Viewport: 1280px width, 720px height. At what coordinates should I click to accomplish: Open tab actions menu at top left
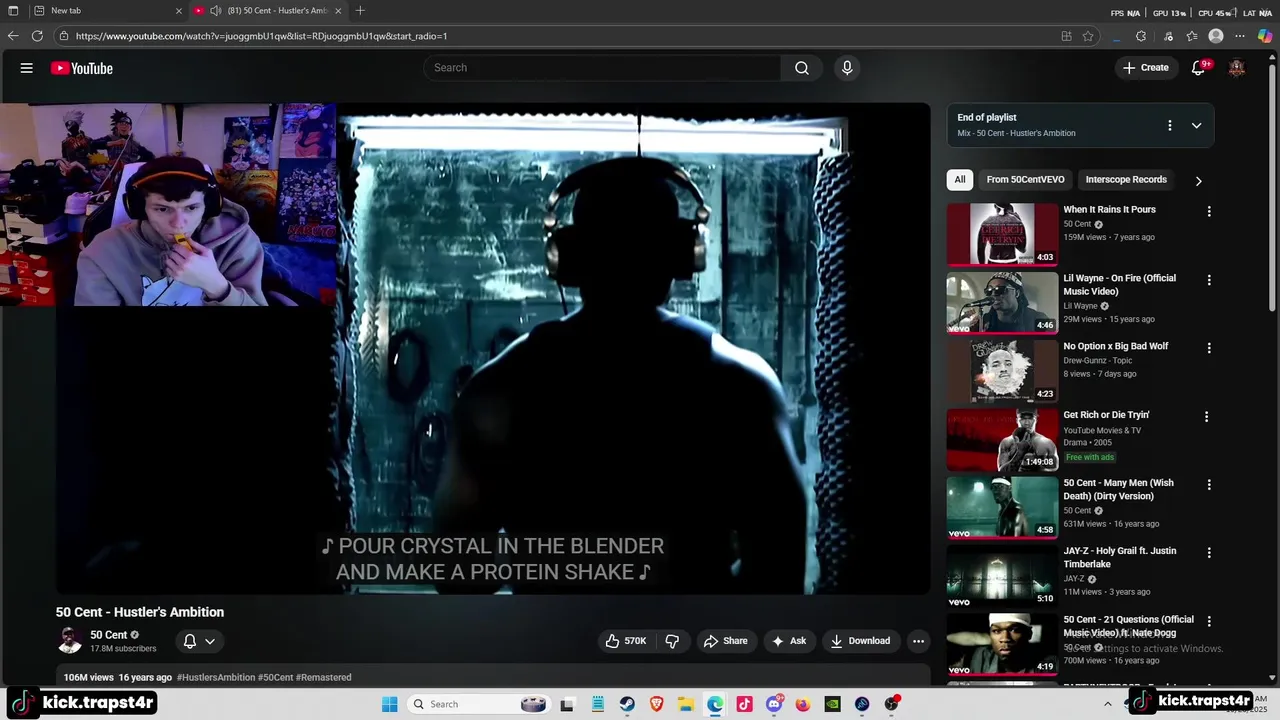[13, 11]
